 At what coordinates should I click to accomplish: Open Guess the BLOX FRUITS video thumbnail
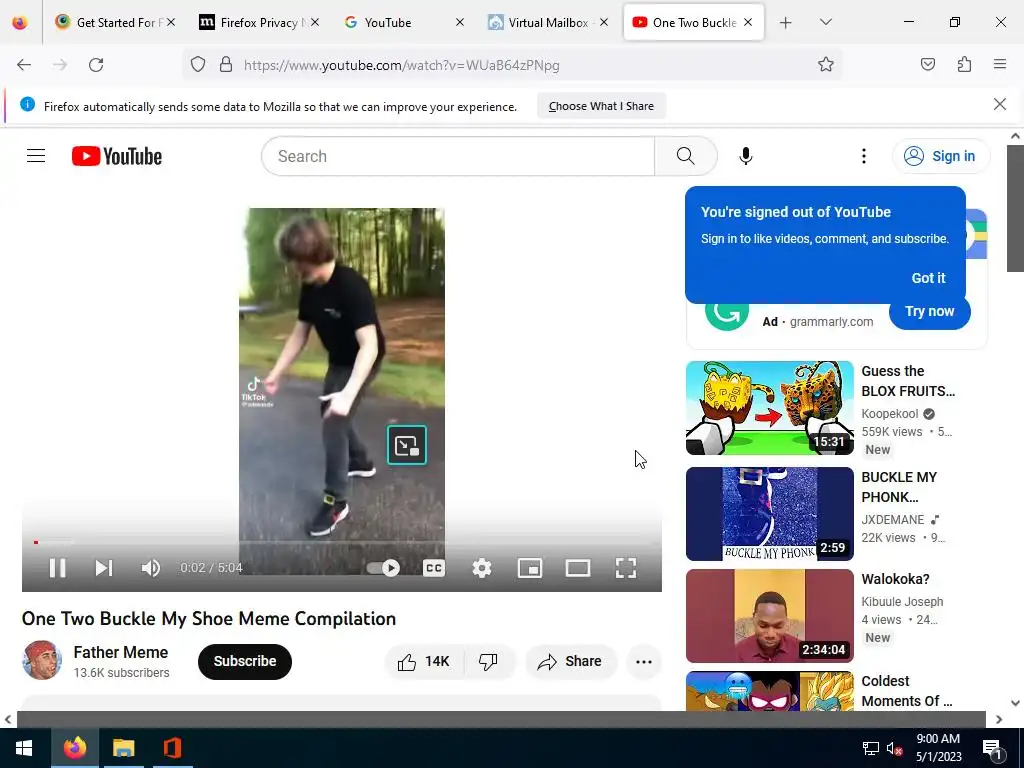coord(769,408)
